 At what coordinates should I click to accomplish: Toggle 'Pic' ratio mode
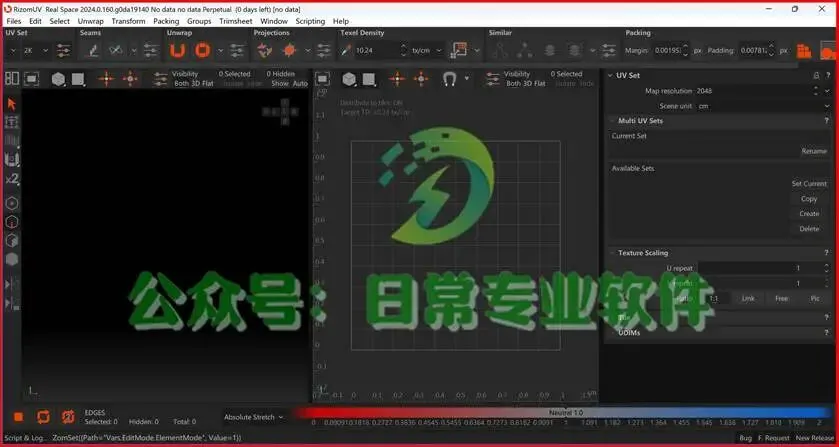[815, 299]
